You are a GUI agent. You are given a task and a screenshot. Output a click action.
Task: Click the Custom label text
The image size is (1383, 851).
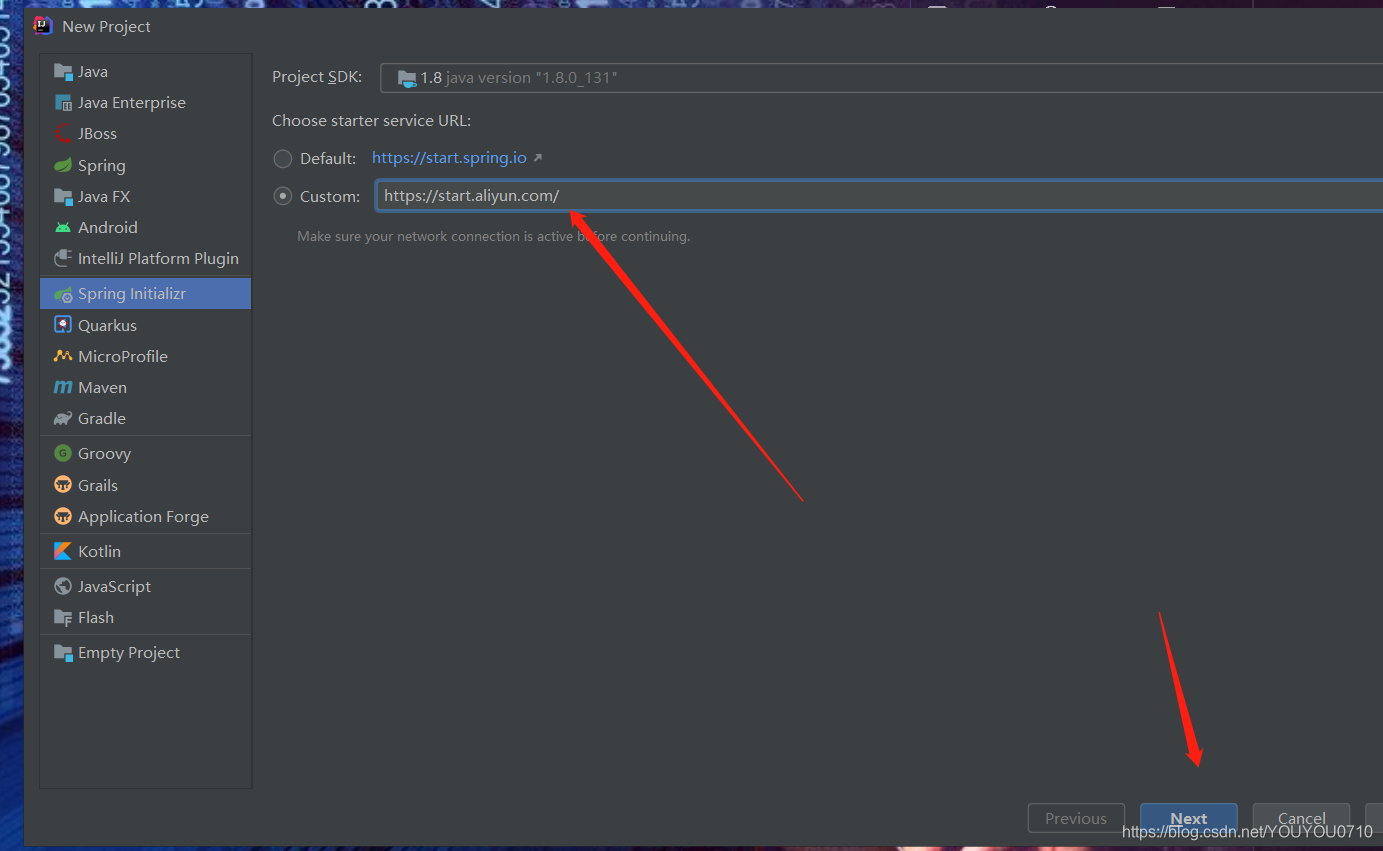(330, 197)
